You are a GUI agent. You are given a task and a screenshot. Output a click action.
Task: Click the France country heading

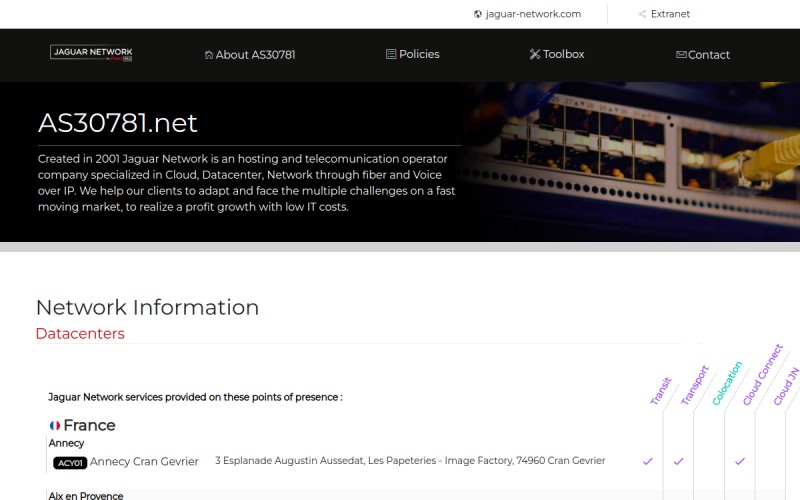pos(89,425)
